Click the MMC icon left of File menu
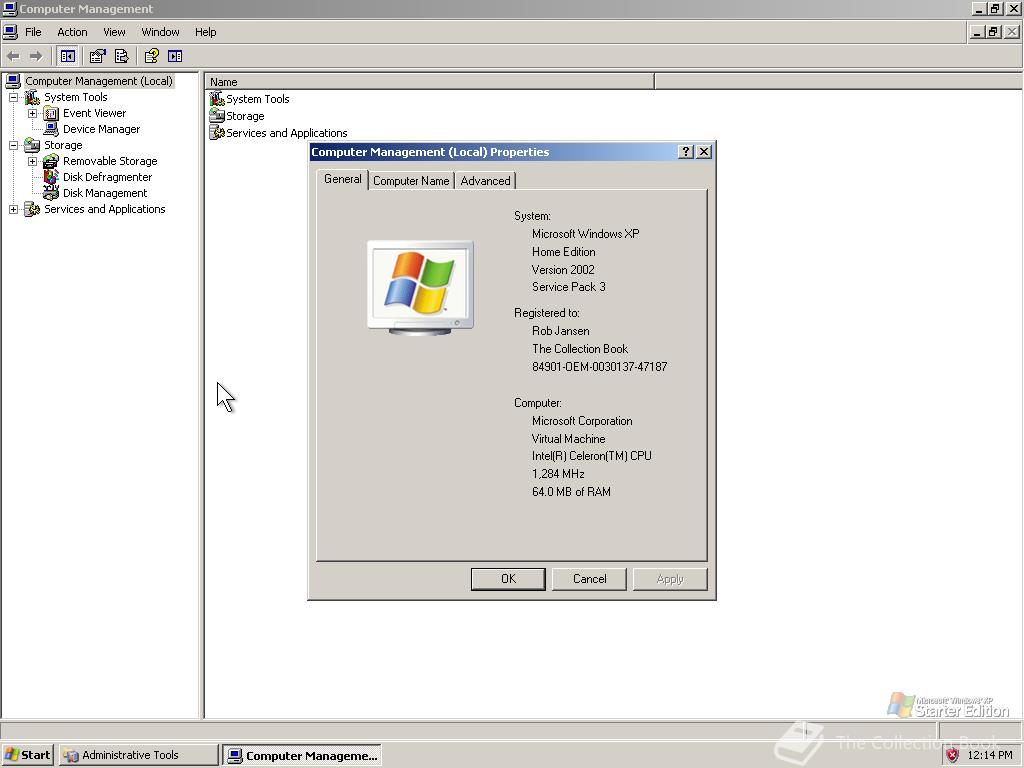The height and width of the screenshot is (768, 1024). (x=10, y=32)
